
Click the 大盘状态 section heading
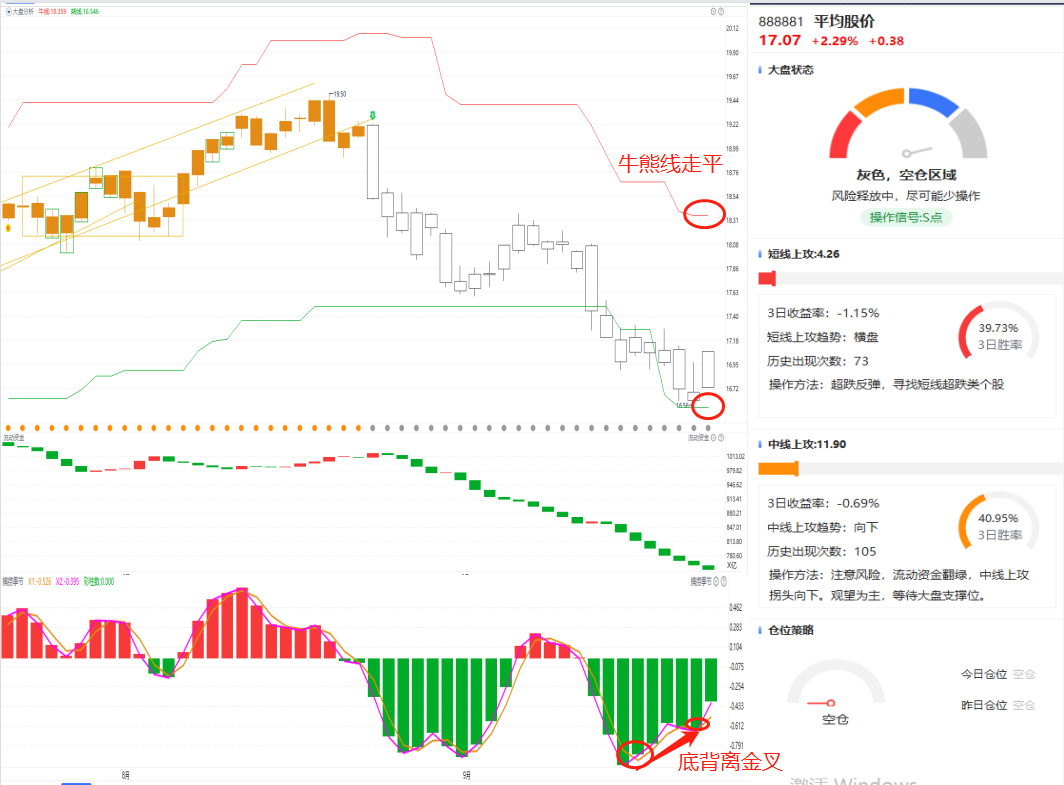pyautogui.click(x=791, y=70)
